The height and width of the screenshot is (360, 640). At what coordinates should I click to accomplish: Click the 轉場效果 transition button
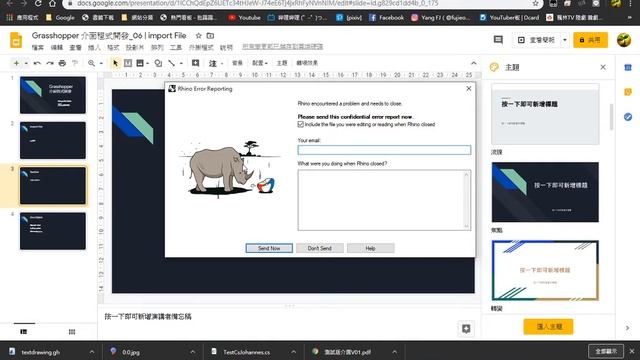307,63
